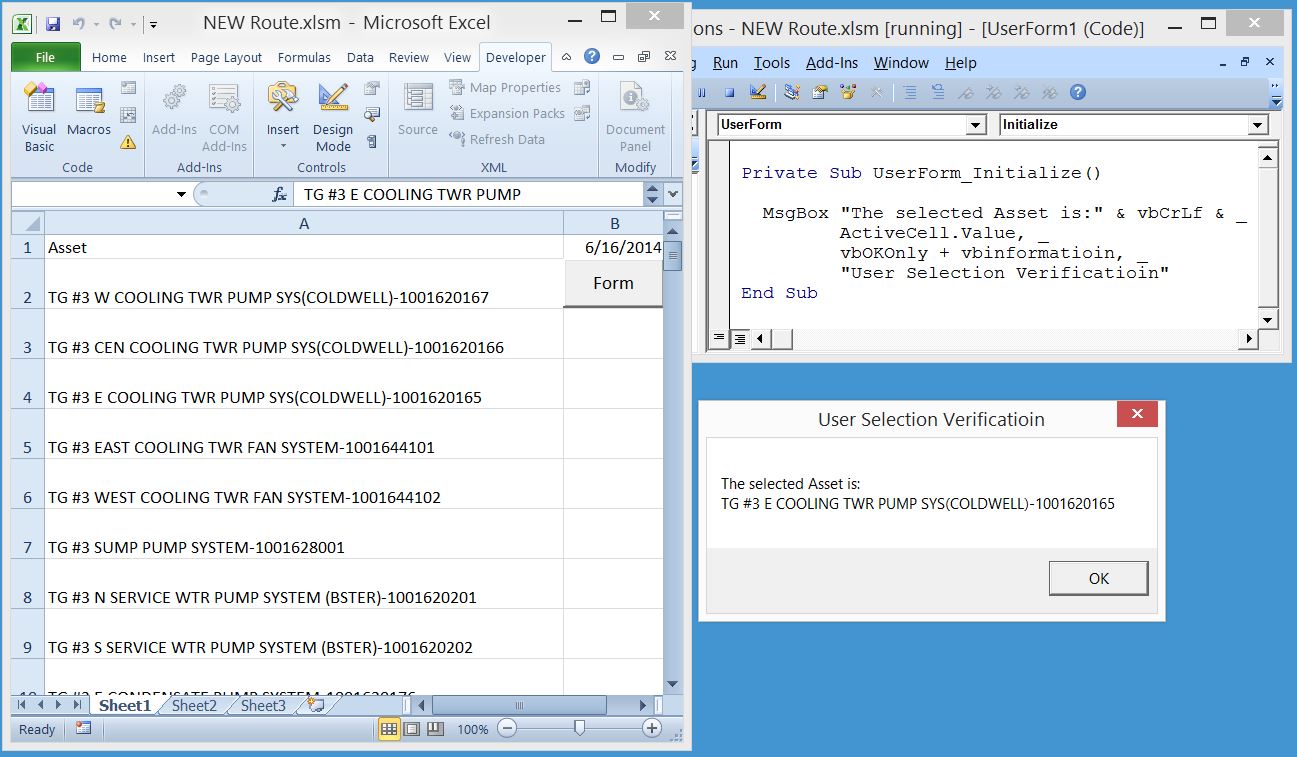Expand the formula bar with chevron

[x=673, y=194]
